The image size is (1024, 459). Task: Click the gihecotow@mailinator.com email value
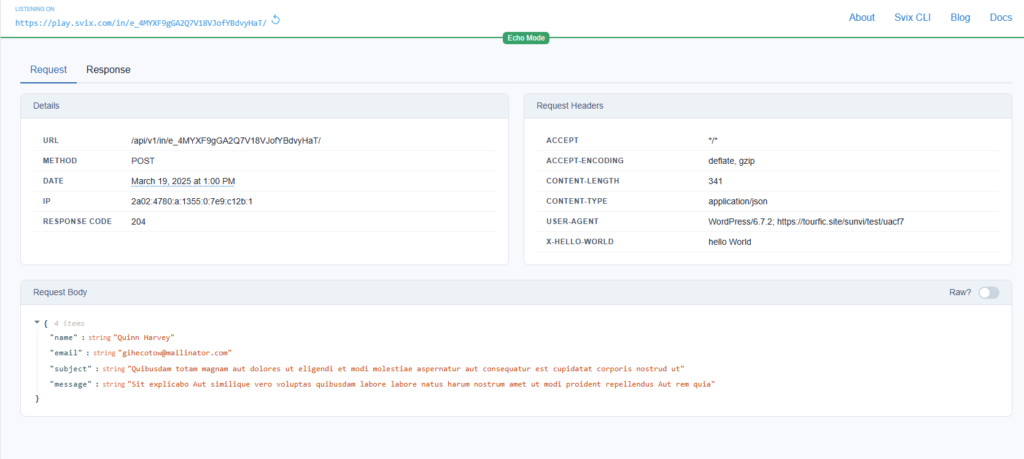[173, 353]
